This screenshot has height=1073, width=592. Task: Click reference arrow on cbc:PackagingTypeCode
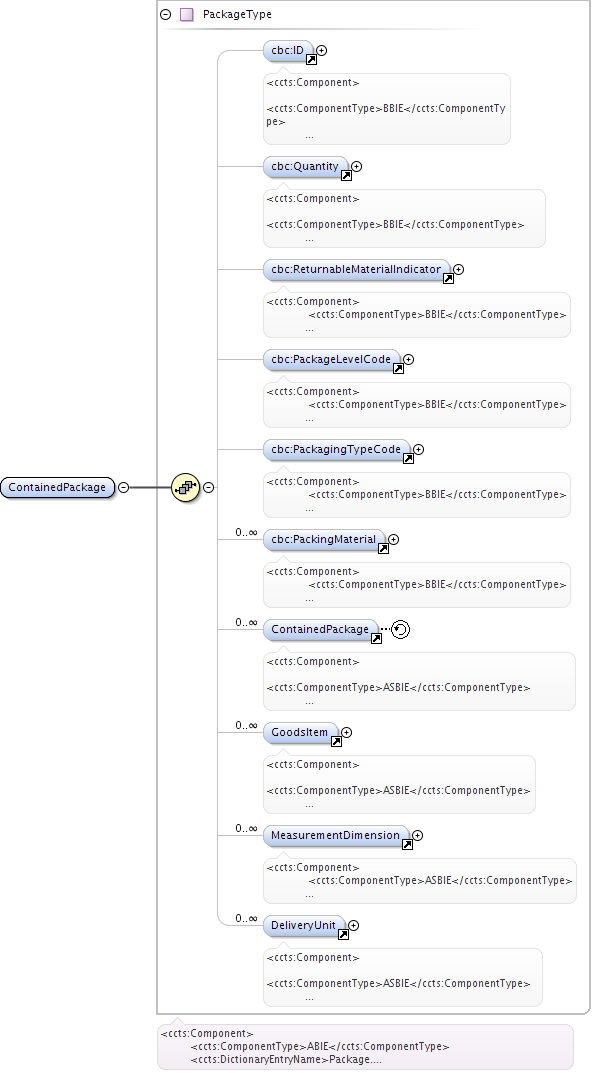pyautogui.click(x=408, y=459)
